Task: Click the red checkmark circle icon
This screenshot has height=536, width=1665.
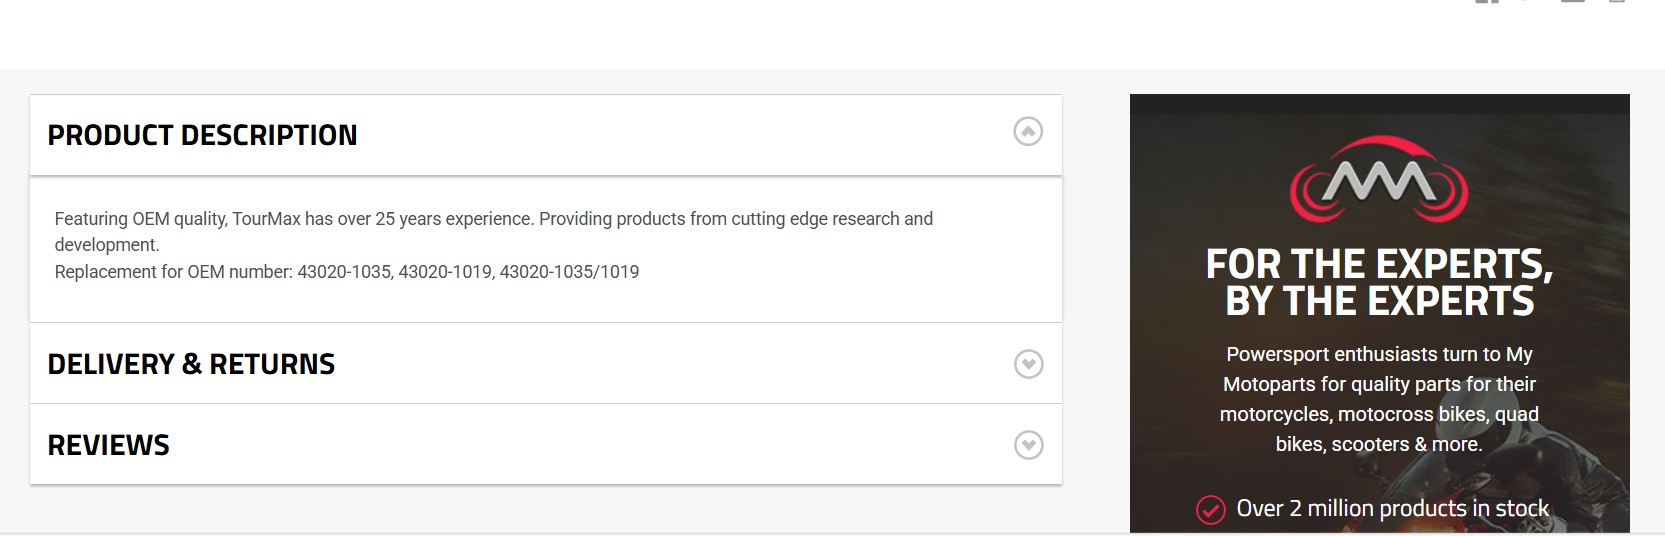Action: coord(1210,510)
